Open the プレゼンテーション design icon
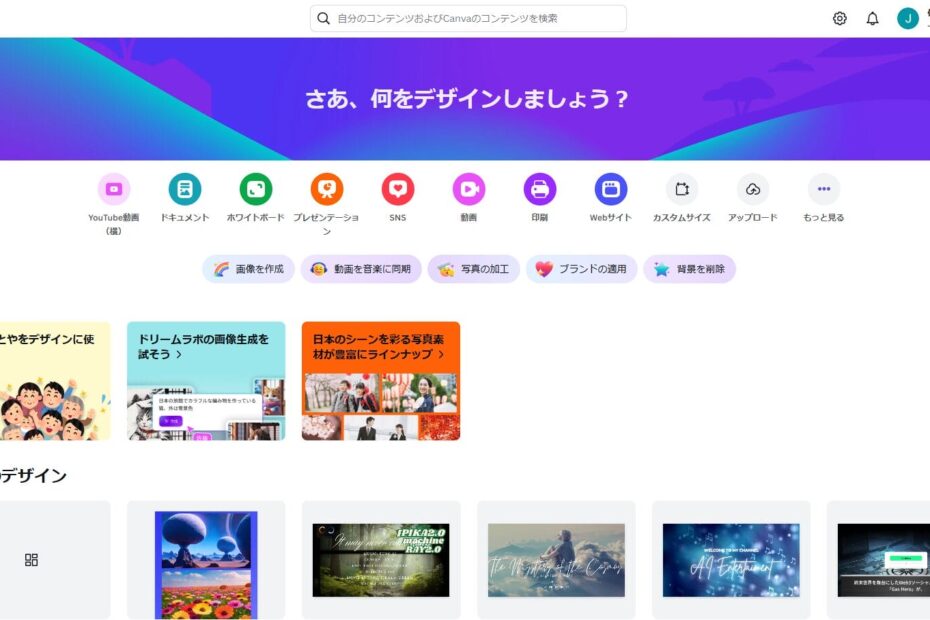 [x=325, y=190]
